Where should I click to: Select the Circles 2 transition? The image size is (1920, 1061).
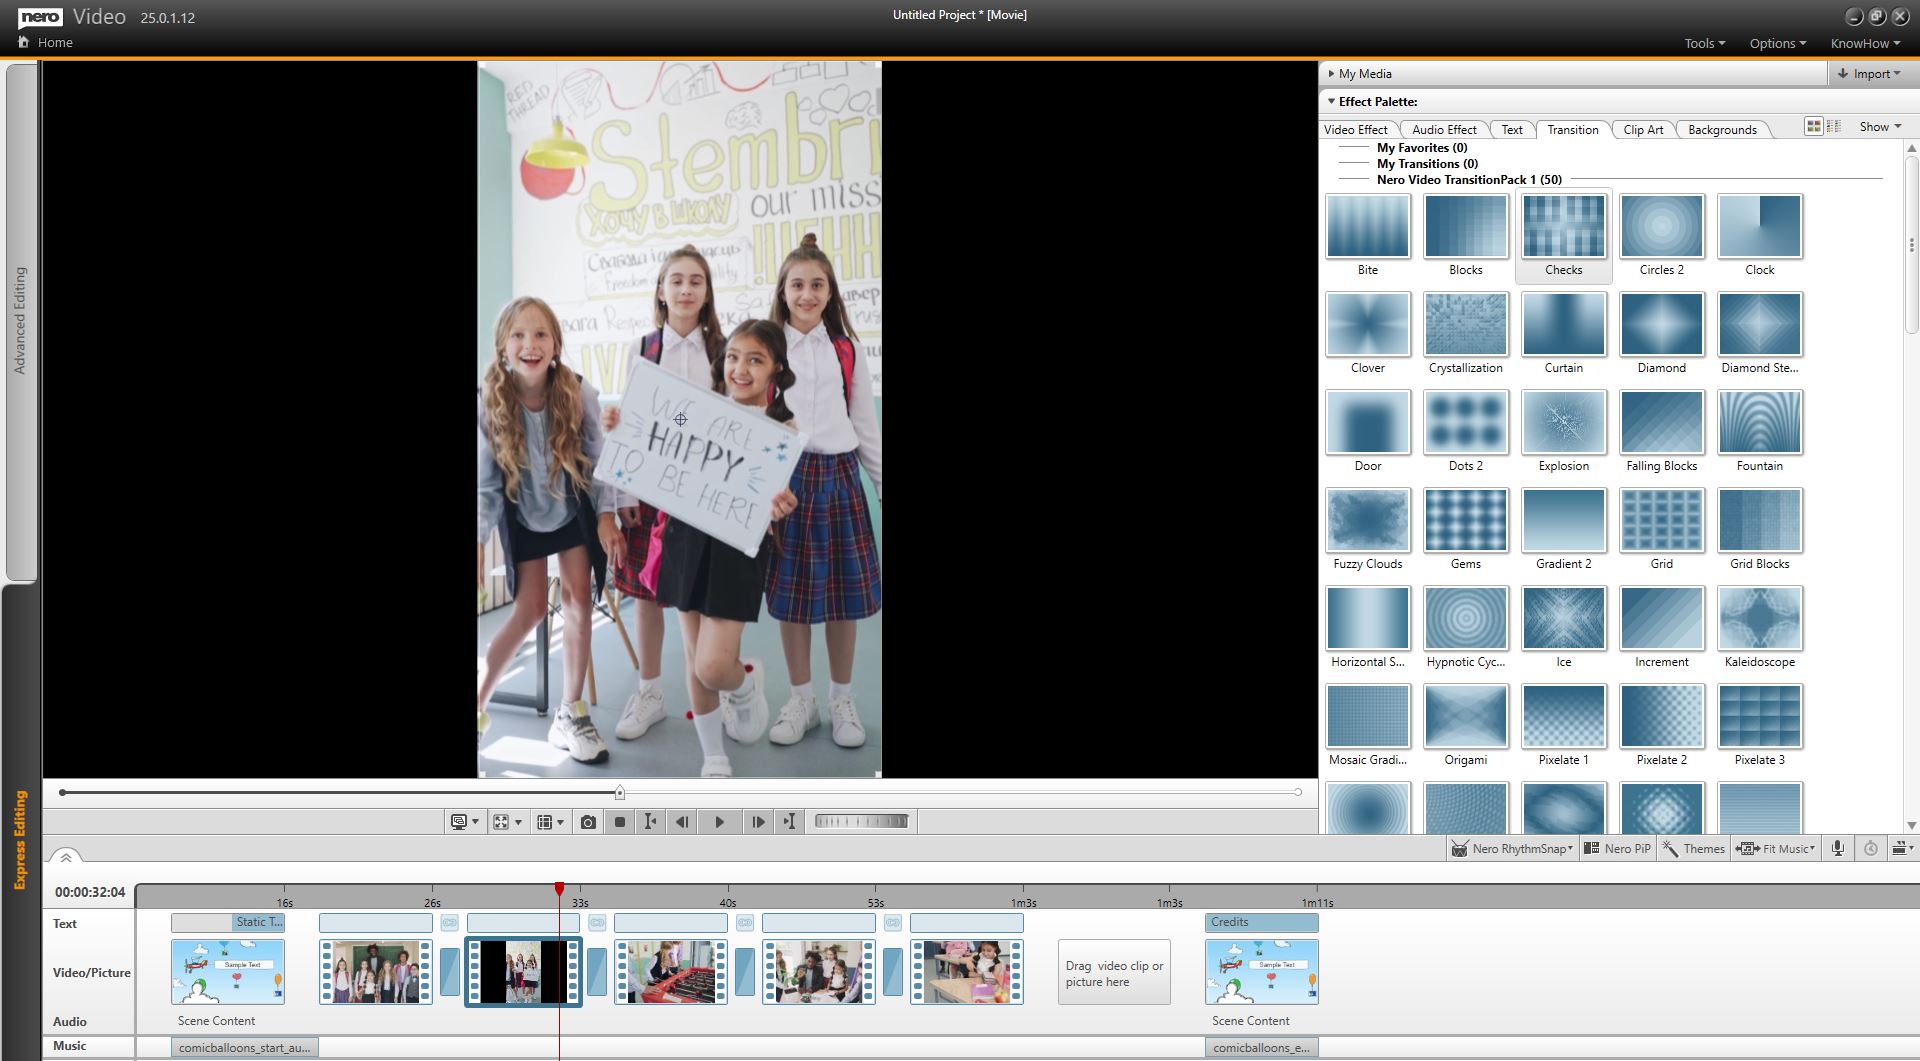1662,237
